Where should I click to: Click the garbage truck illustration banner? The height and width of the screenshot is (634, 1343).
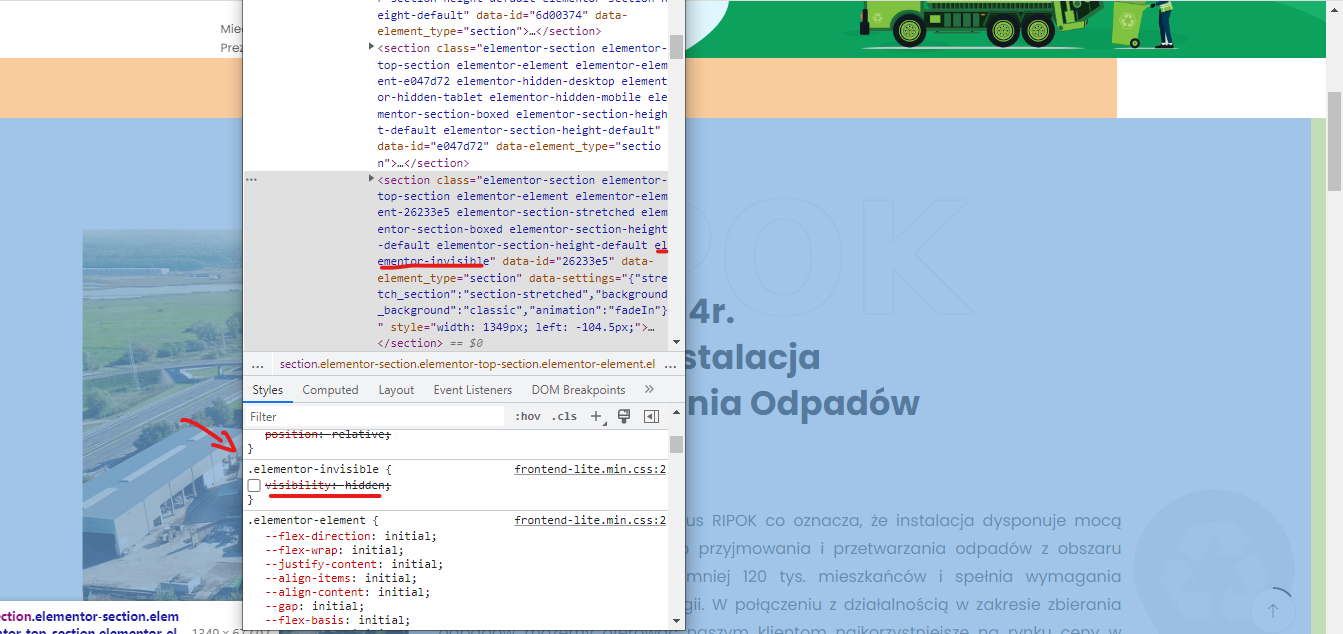tap(1006, 27)
